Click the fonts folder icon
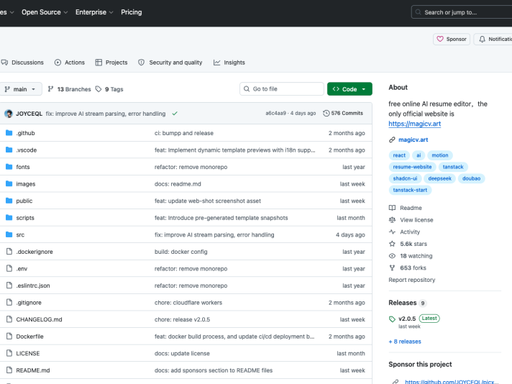The height and width of the screenshot is (384, 512). pos(9,167)
